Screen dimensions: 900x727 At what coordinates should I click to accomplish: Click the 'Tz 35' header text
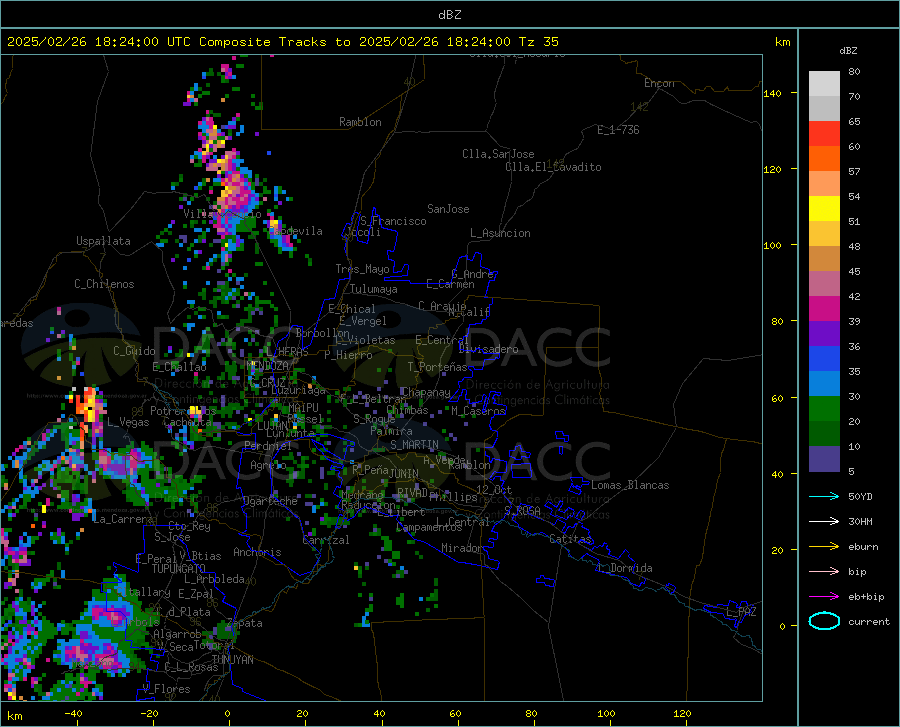(x=538, y=42)
